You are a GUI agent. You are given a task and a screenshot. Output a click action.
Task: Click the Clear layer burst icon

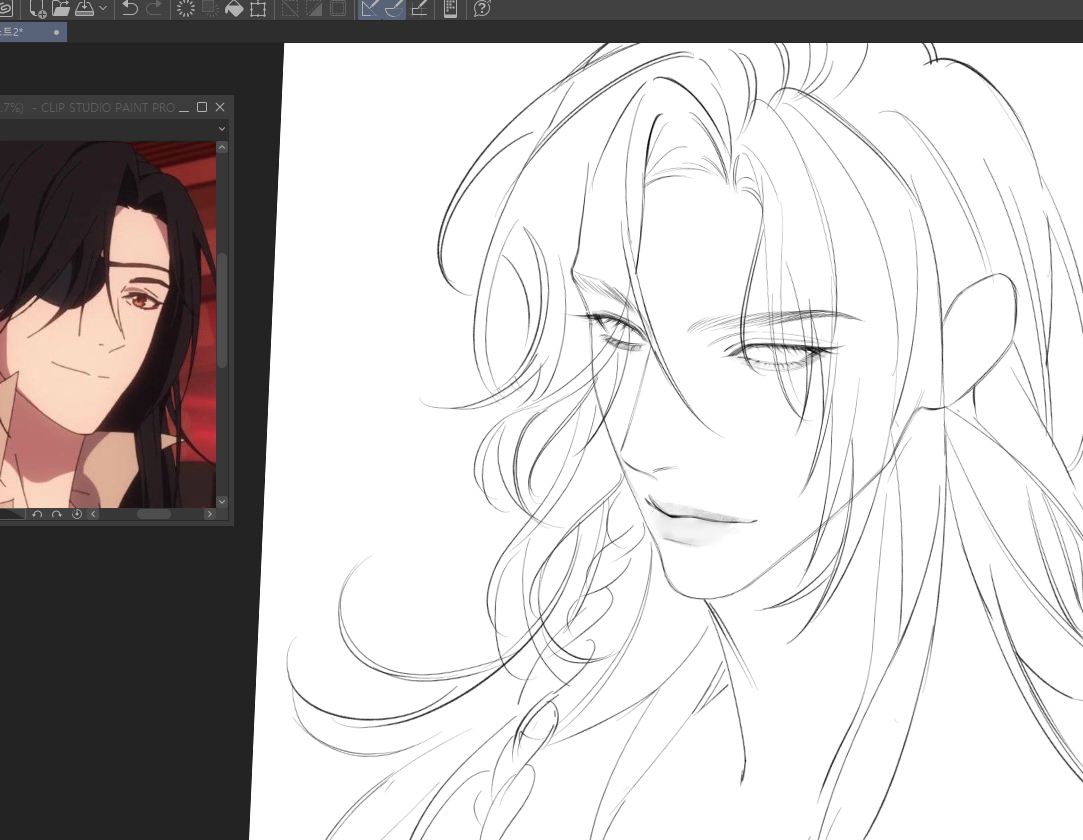coord(185,9)
